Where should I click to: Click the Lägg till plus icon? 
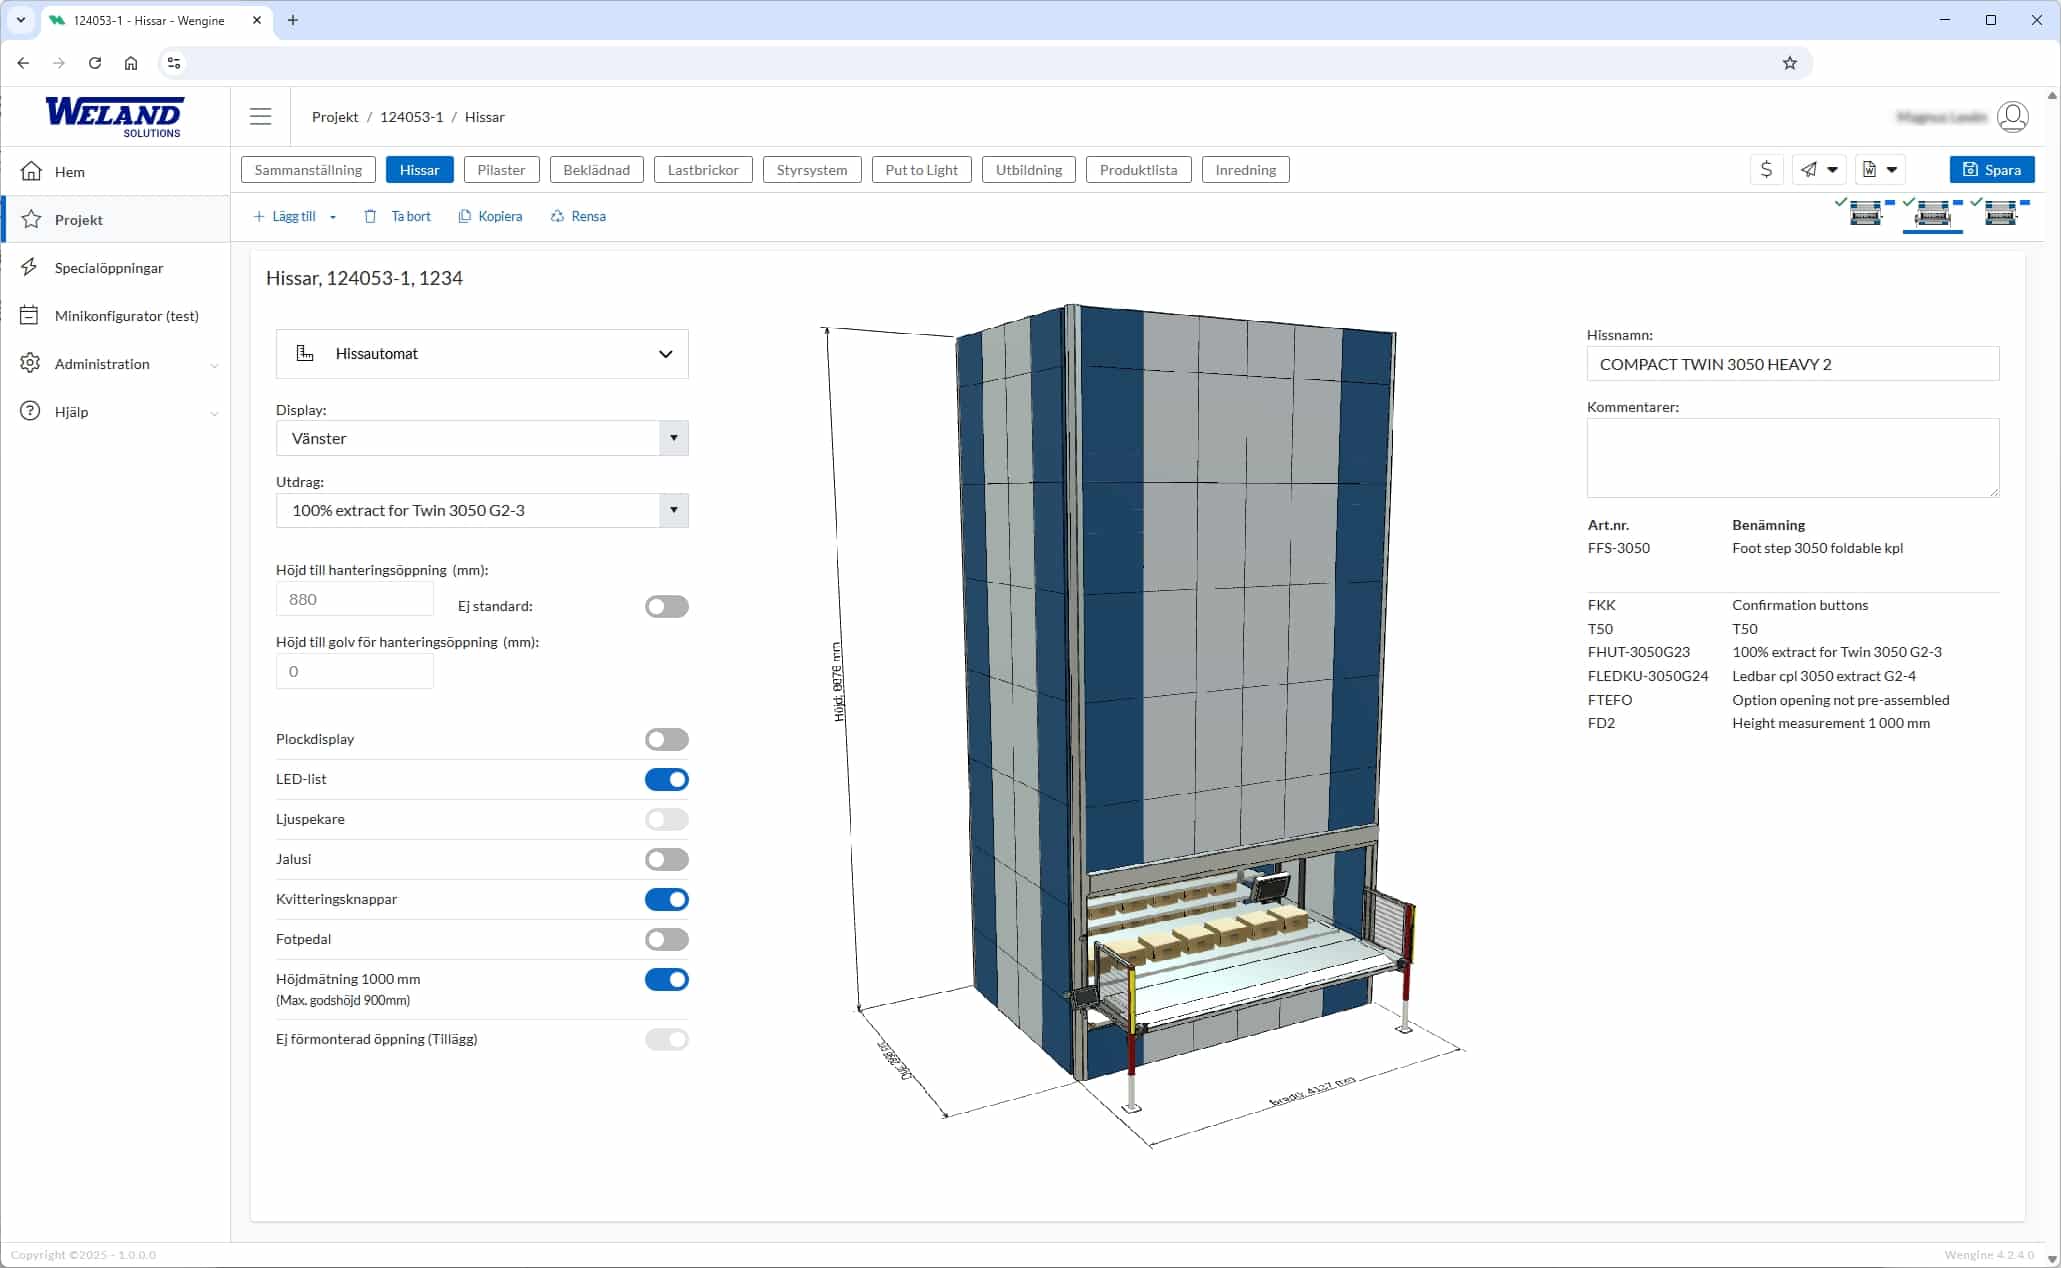click(259, 216)
